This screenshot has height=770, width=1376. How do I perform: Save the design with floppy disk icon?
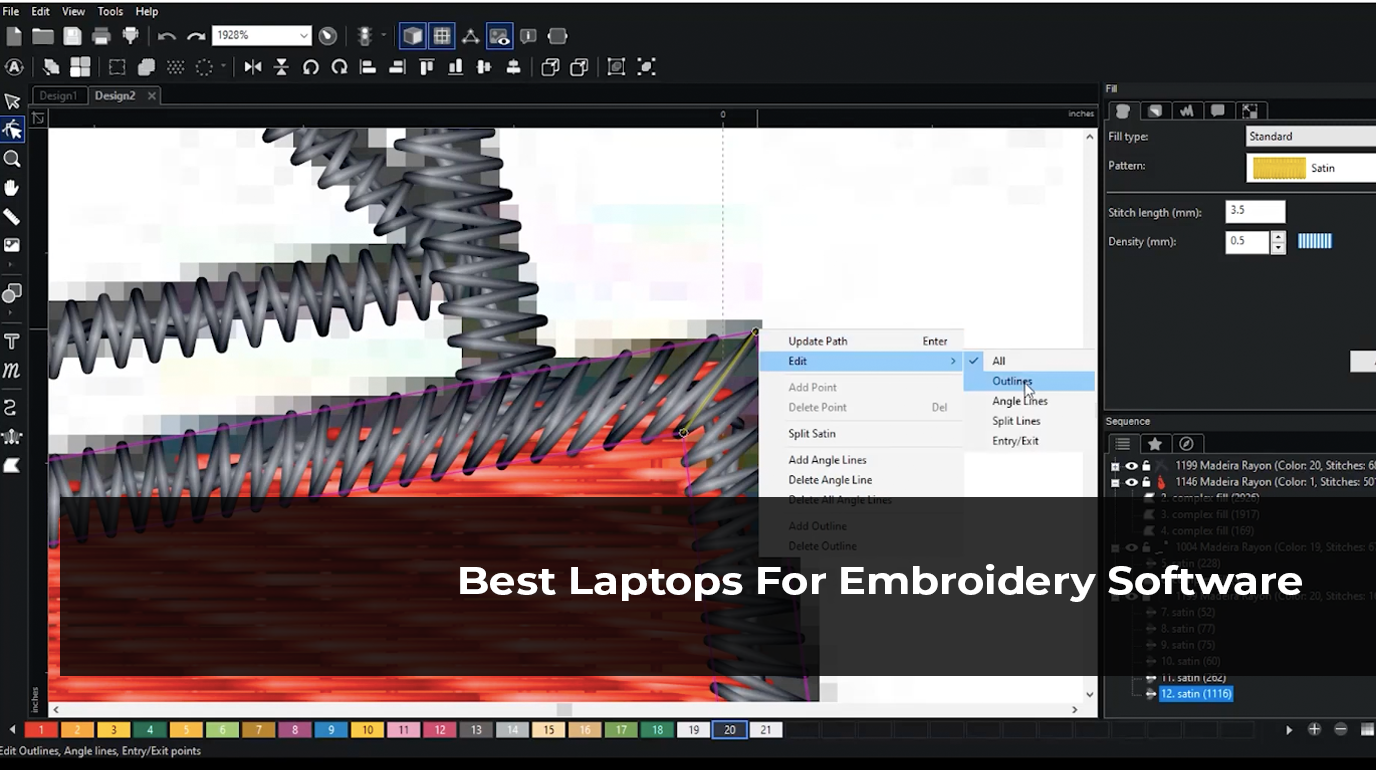(x=72, y=36)
